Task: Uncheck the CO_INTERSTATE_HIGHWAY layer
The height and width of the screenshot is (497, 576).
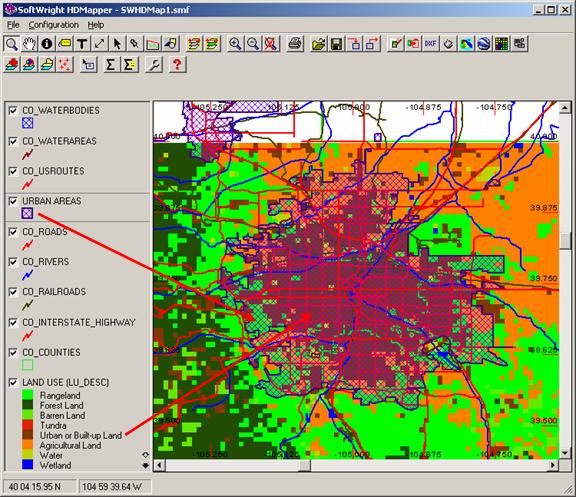Action: [13, 323]
